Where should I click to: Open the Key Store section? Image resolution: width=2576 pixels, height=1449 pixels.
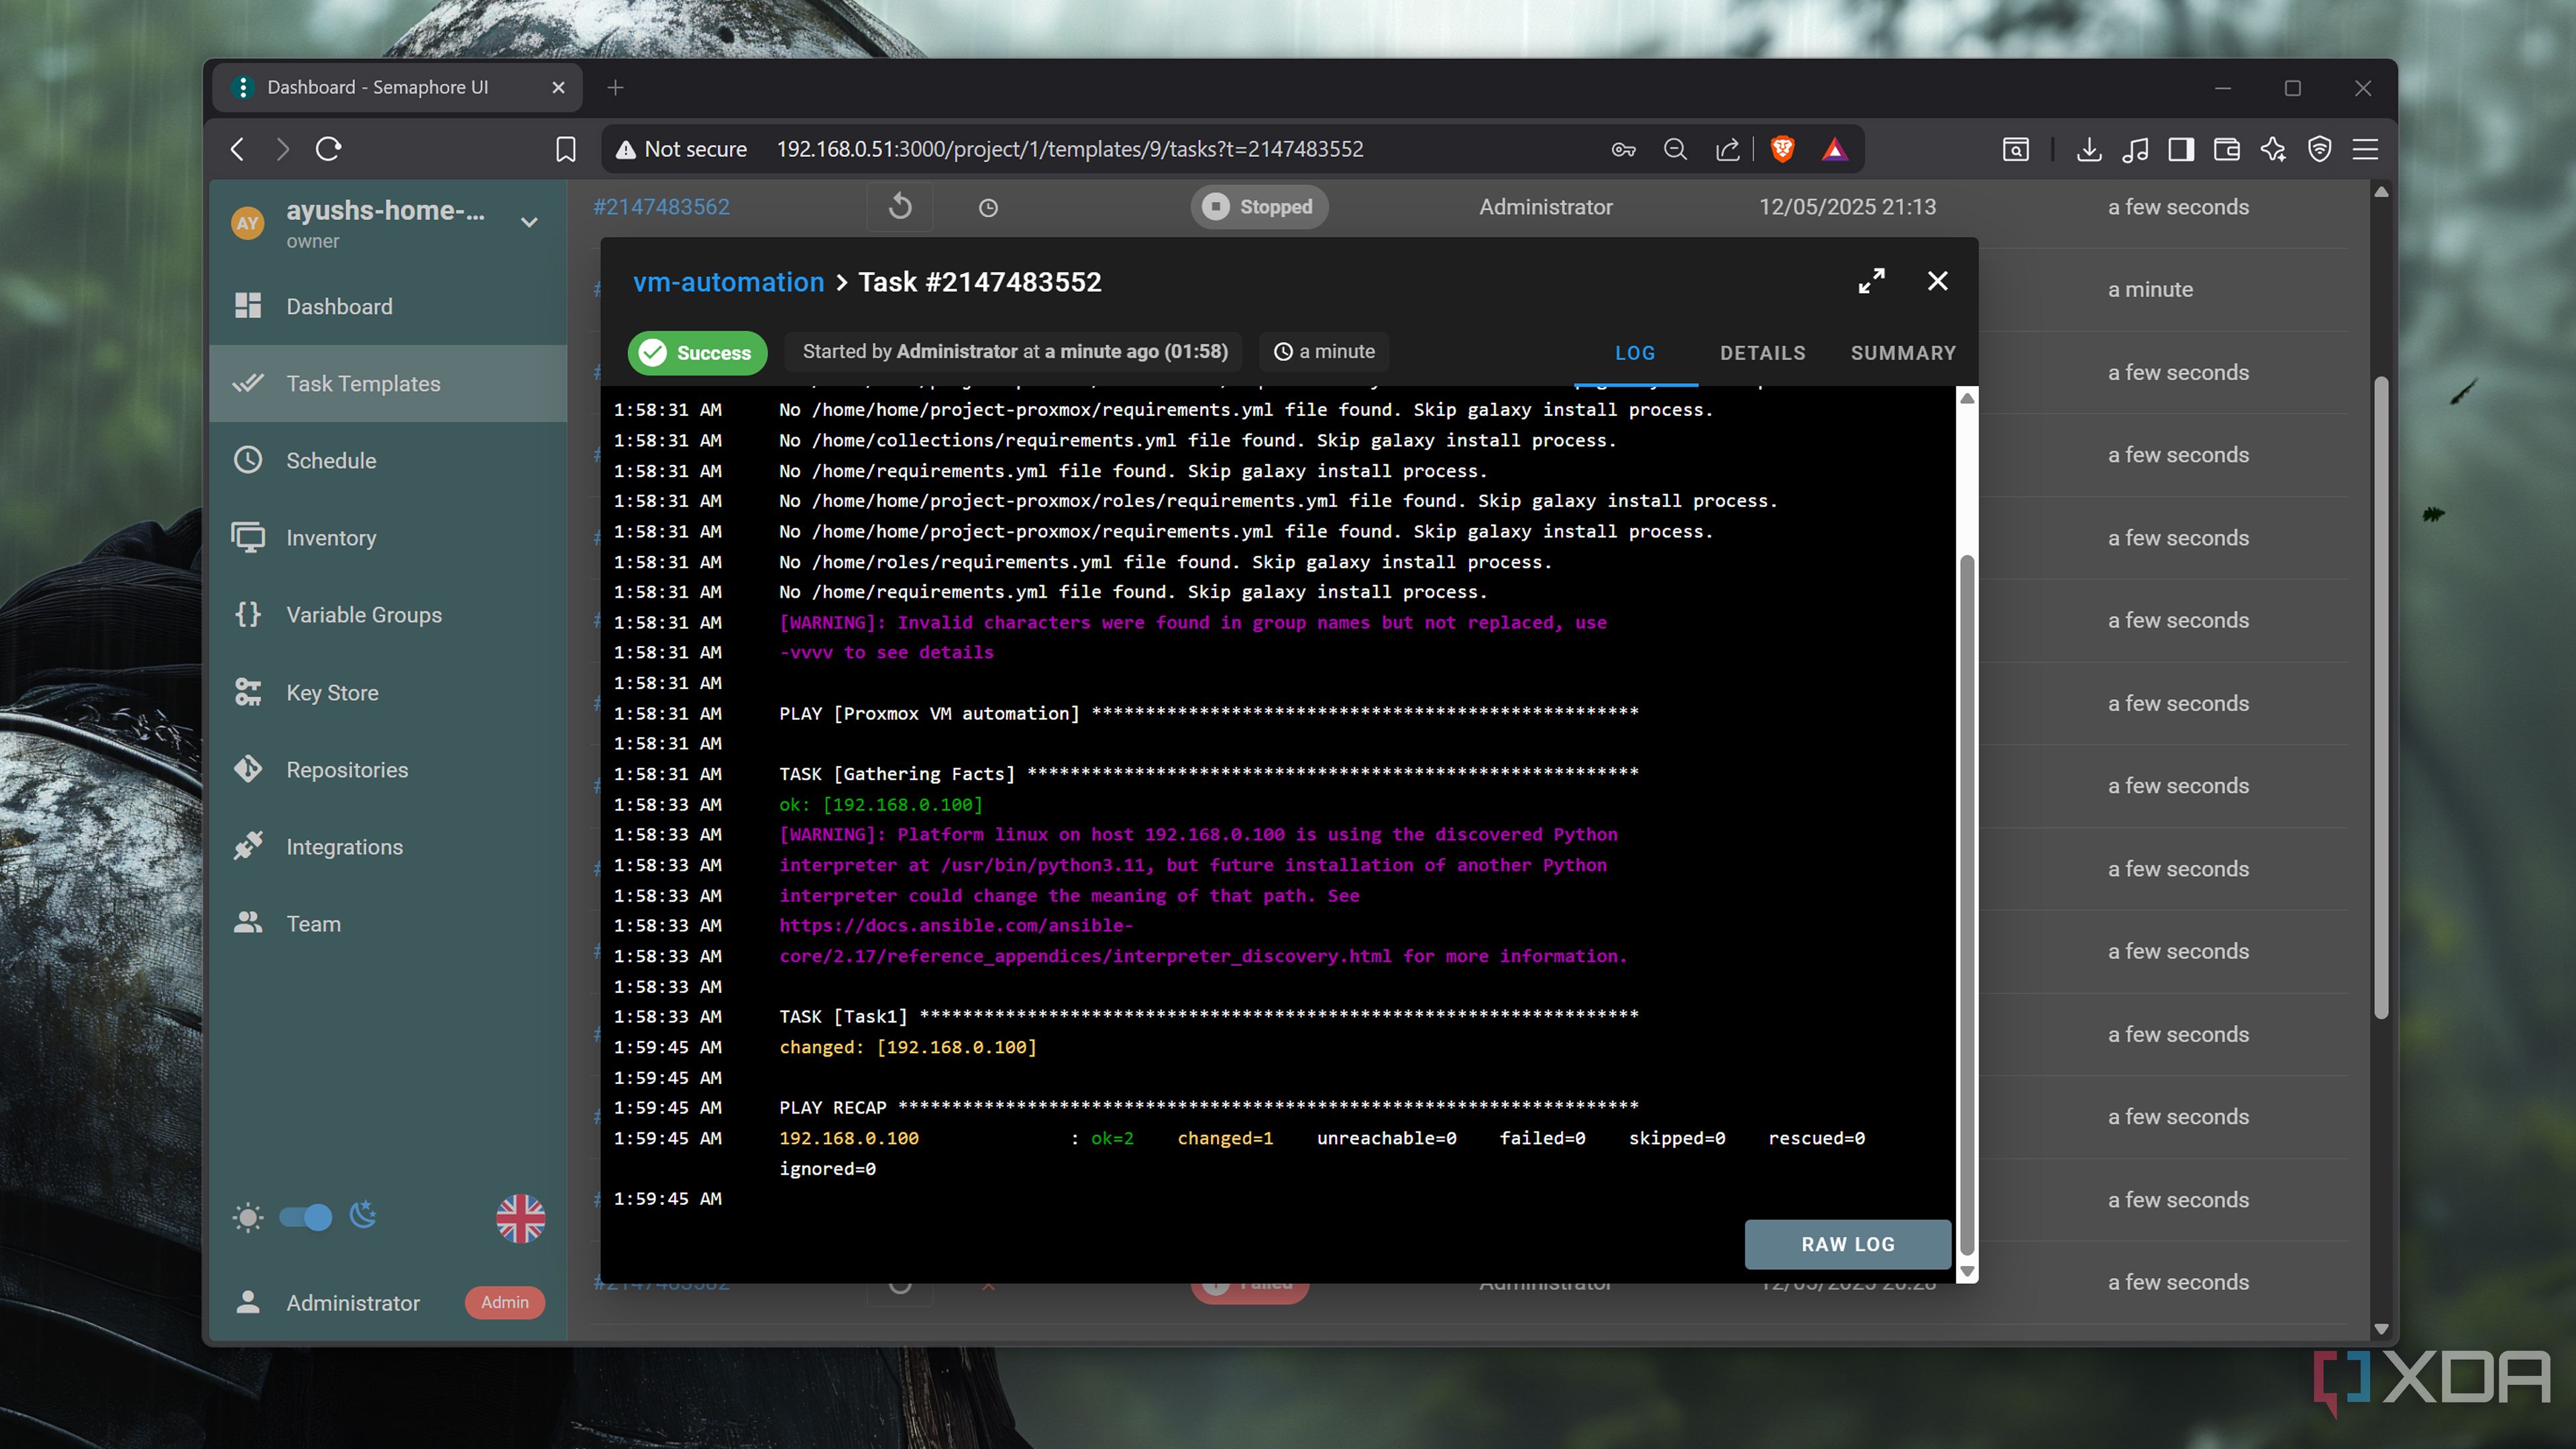[388, 692]
